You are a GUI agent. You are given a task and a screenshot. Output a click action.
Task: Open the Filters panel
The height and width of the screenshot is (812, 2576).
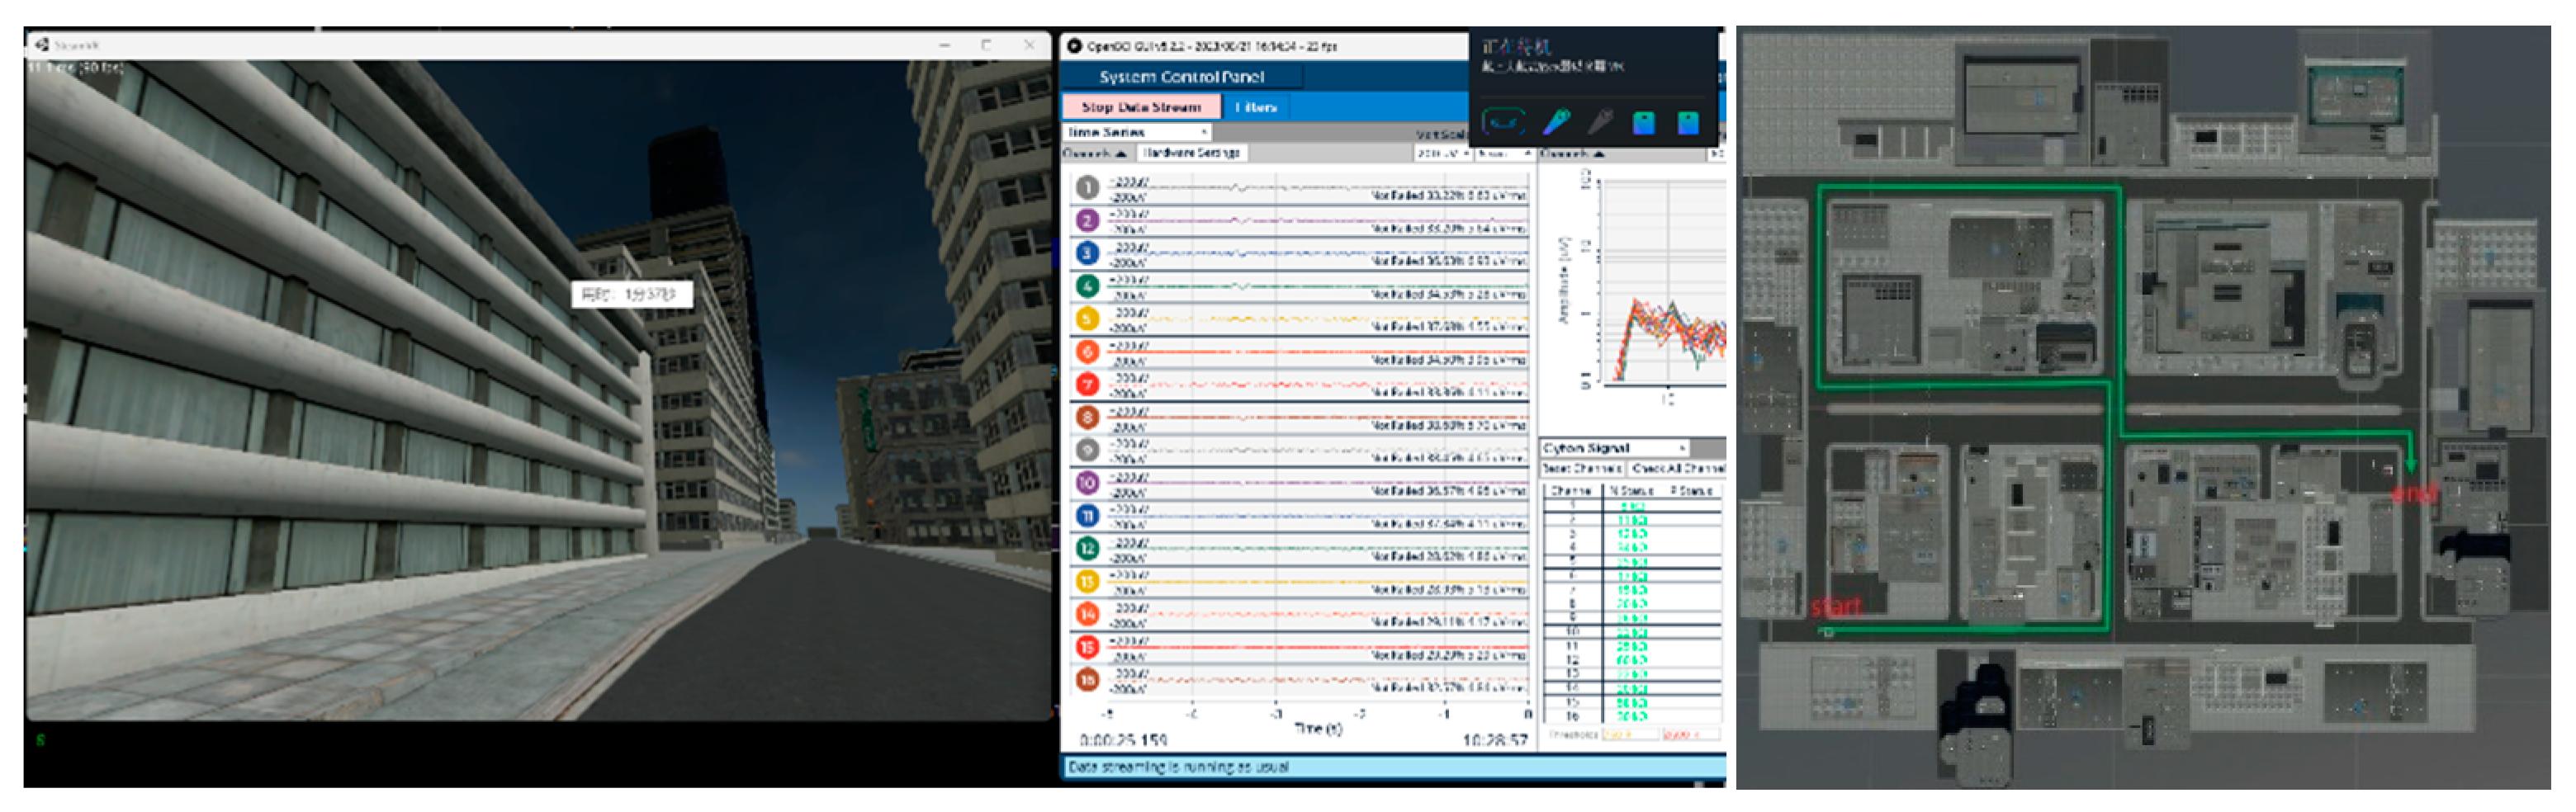1256,107
